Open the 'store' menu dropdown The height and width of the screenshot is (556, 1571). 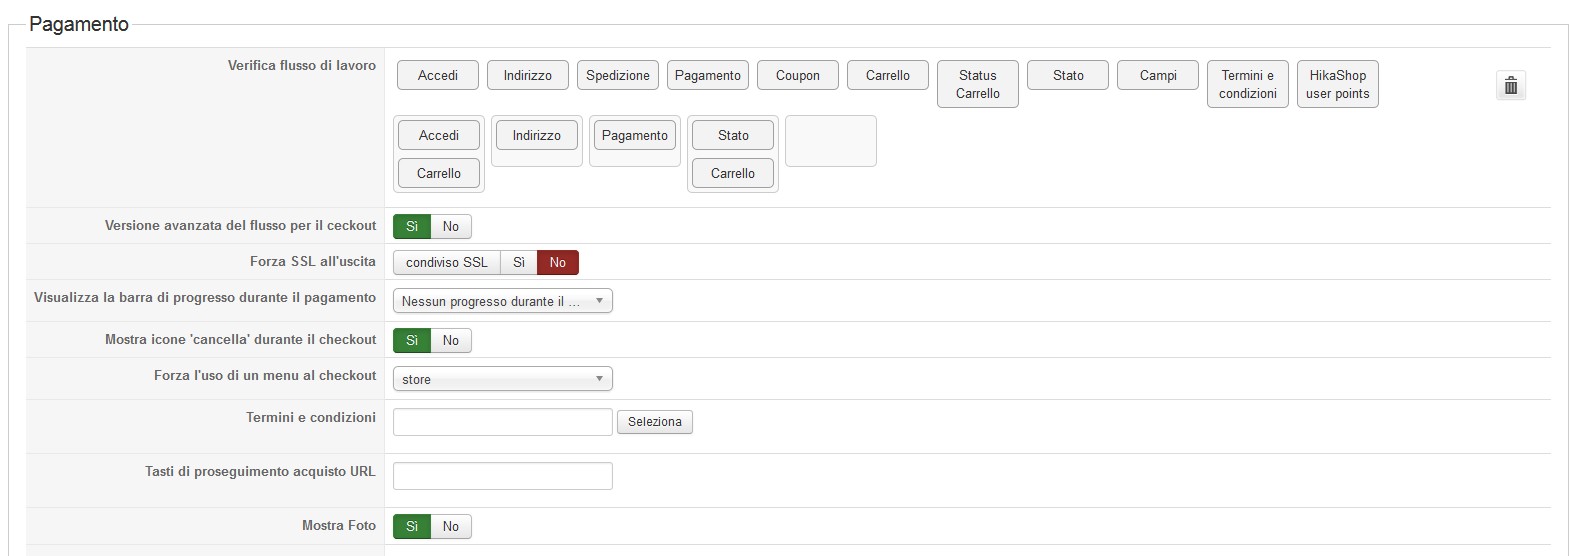(502, 379)
